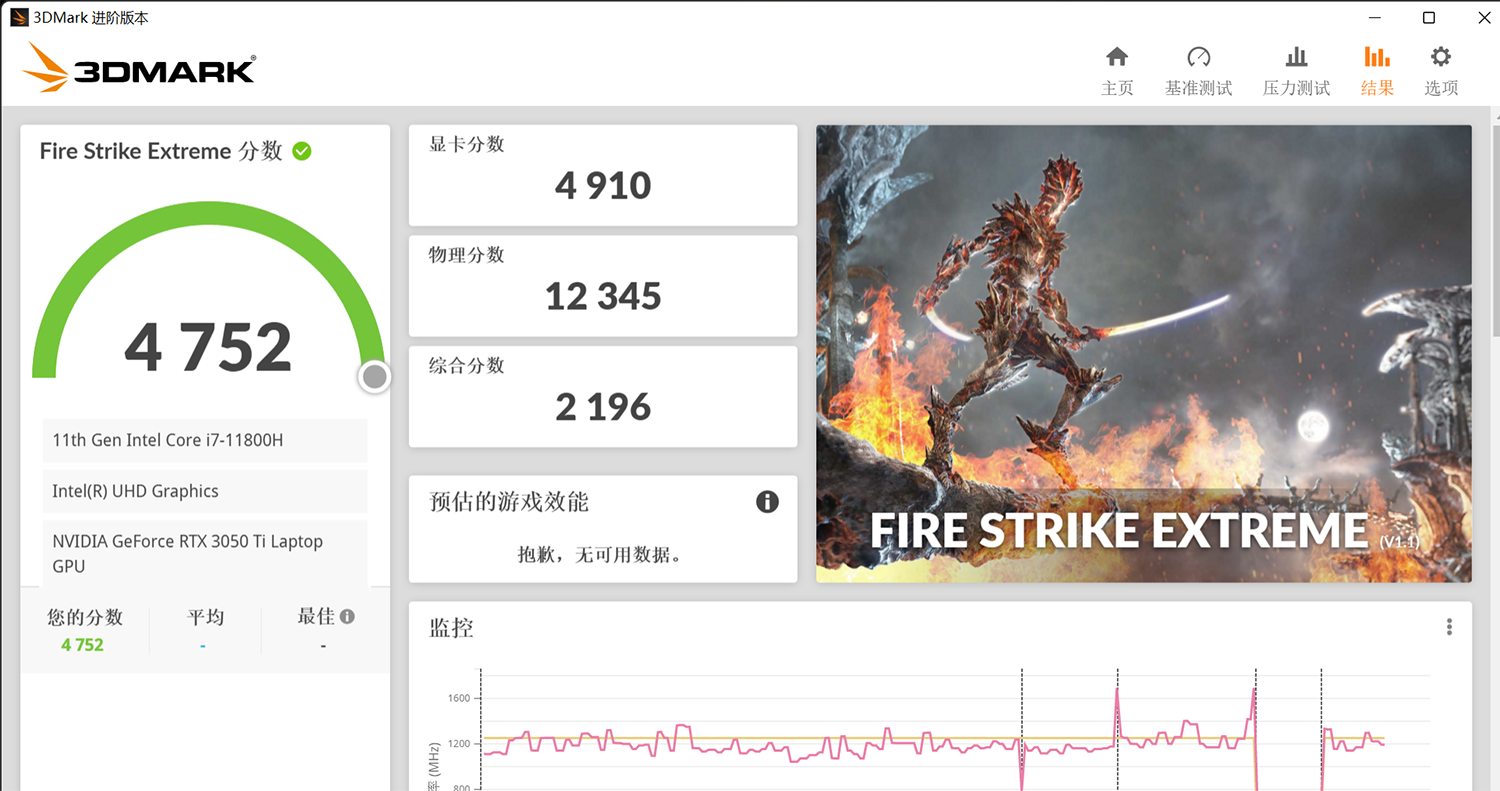Click the green validation checkmark icon

coord(302,151)
